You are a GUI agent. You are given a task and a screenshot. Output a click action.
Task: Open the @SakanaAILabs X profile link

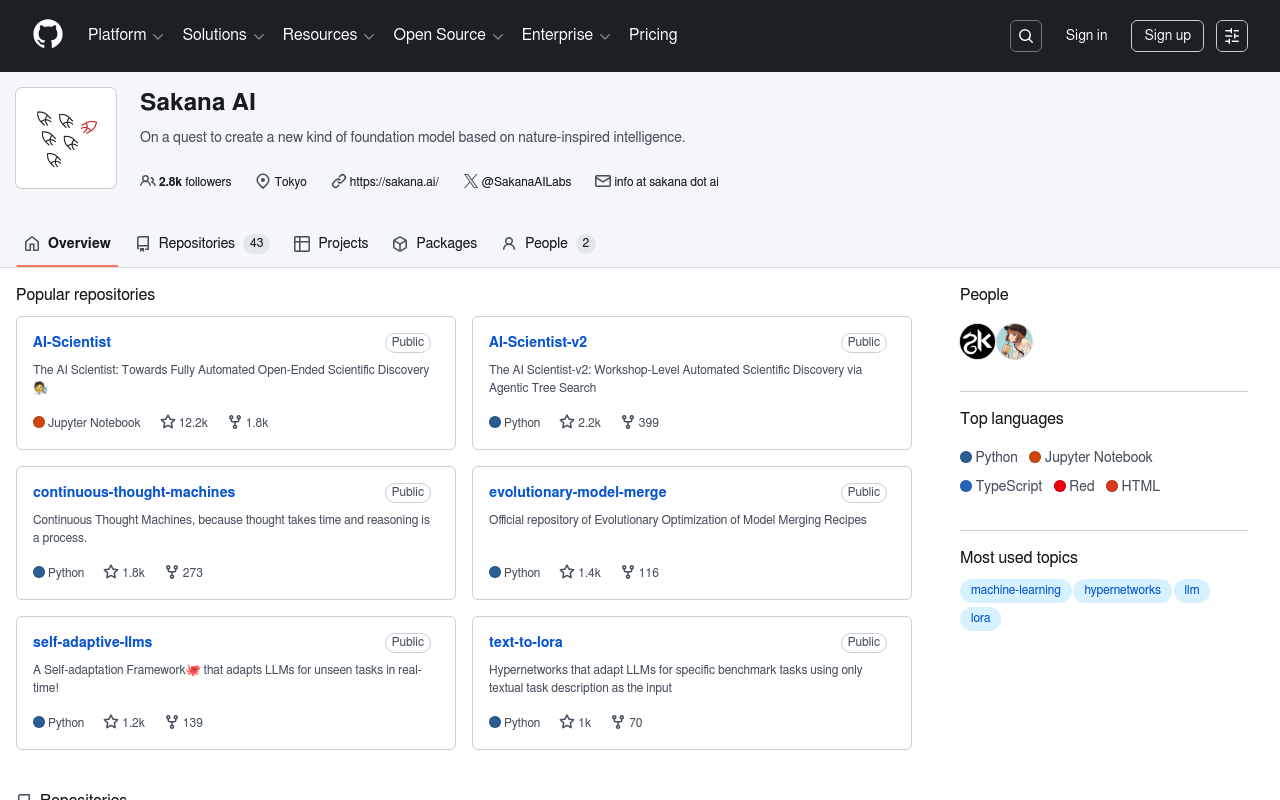(x=517, y=182)
